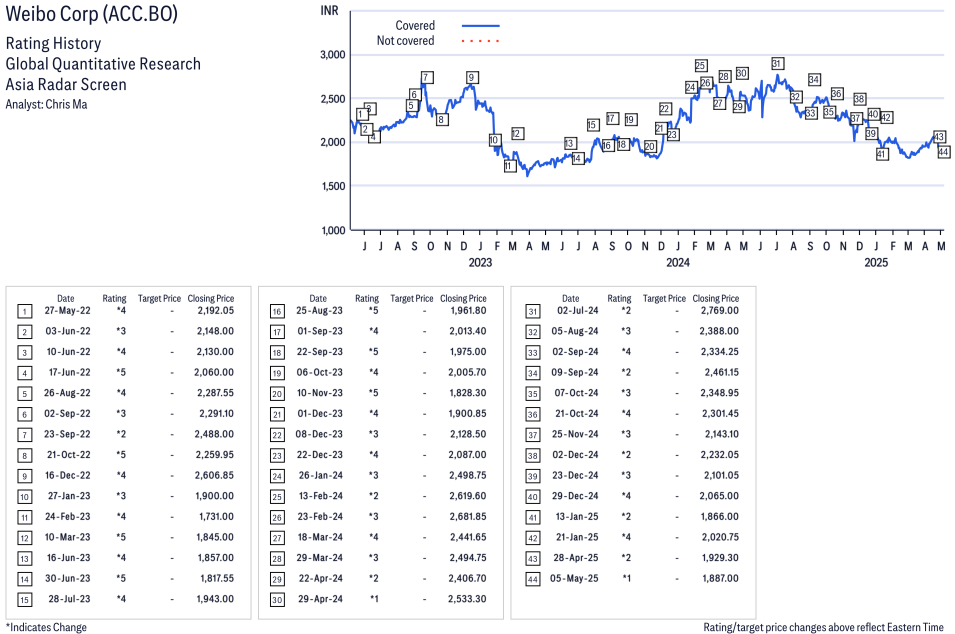
Task: Select the 05-May-25 date cell
Action: [574, 579]
